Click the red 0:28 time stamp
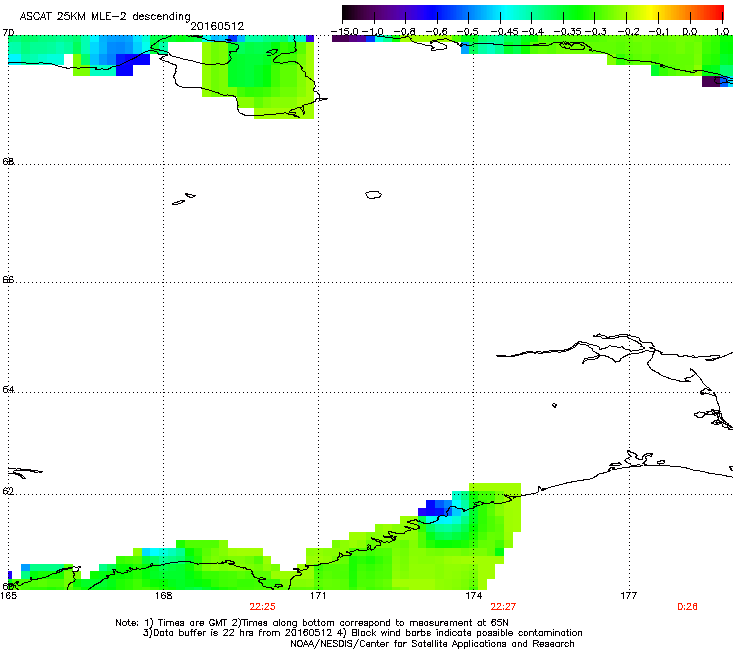The width and height of the screenshot is (740, 650). coord(687,607)
